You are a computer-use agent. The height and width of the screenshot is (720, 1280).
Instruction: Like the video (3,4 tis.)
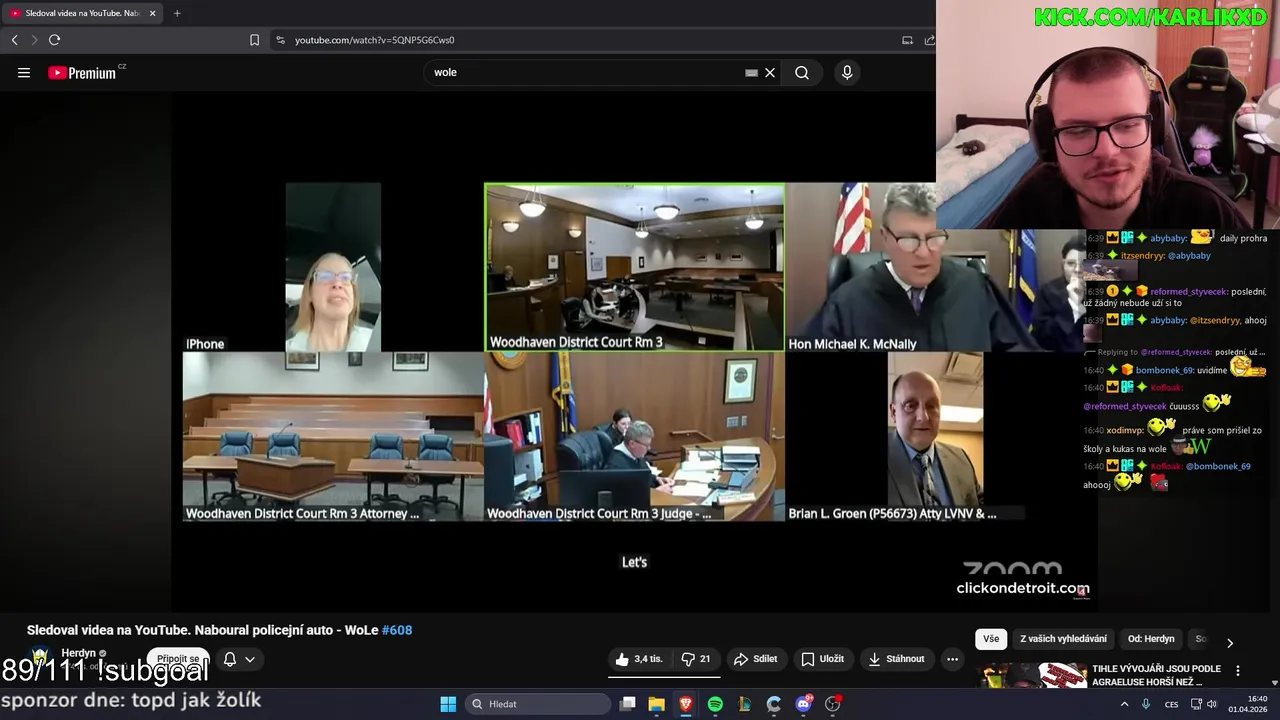tap(639, 659)
